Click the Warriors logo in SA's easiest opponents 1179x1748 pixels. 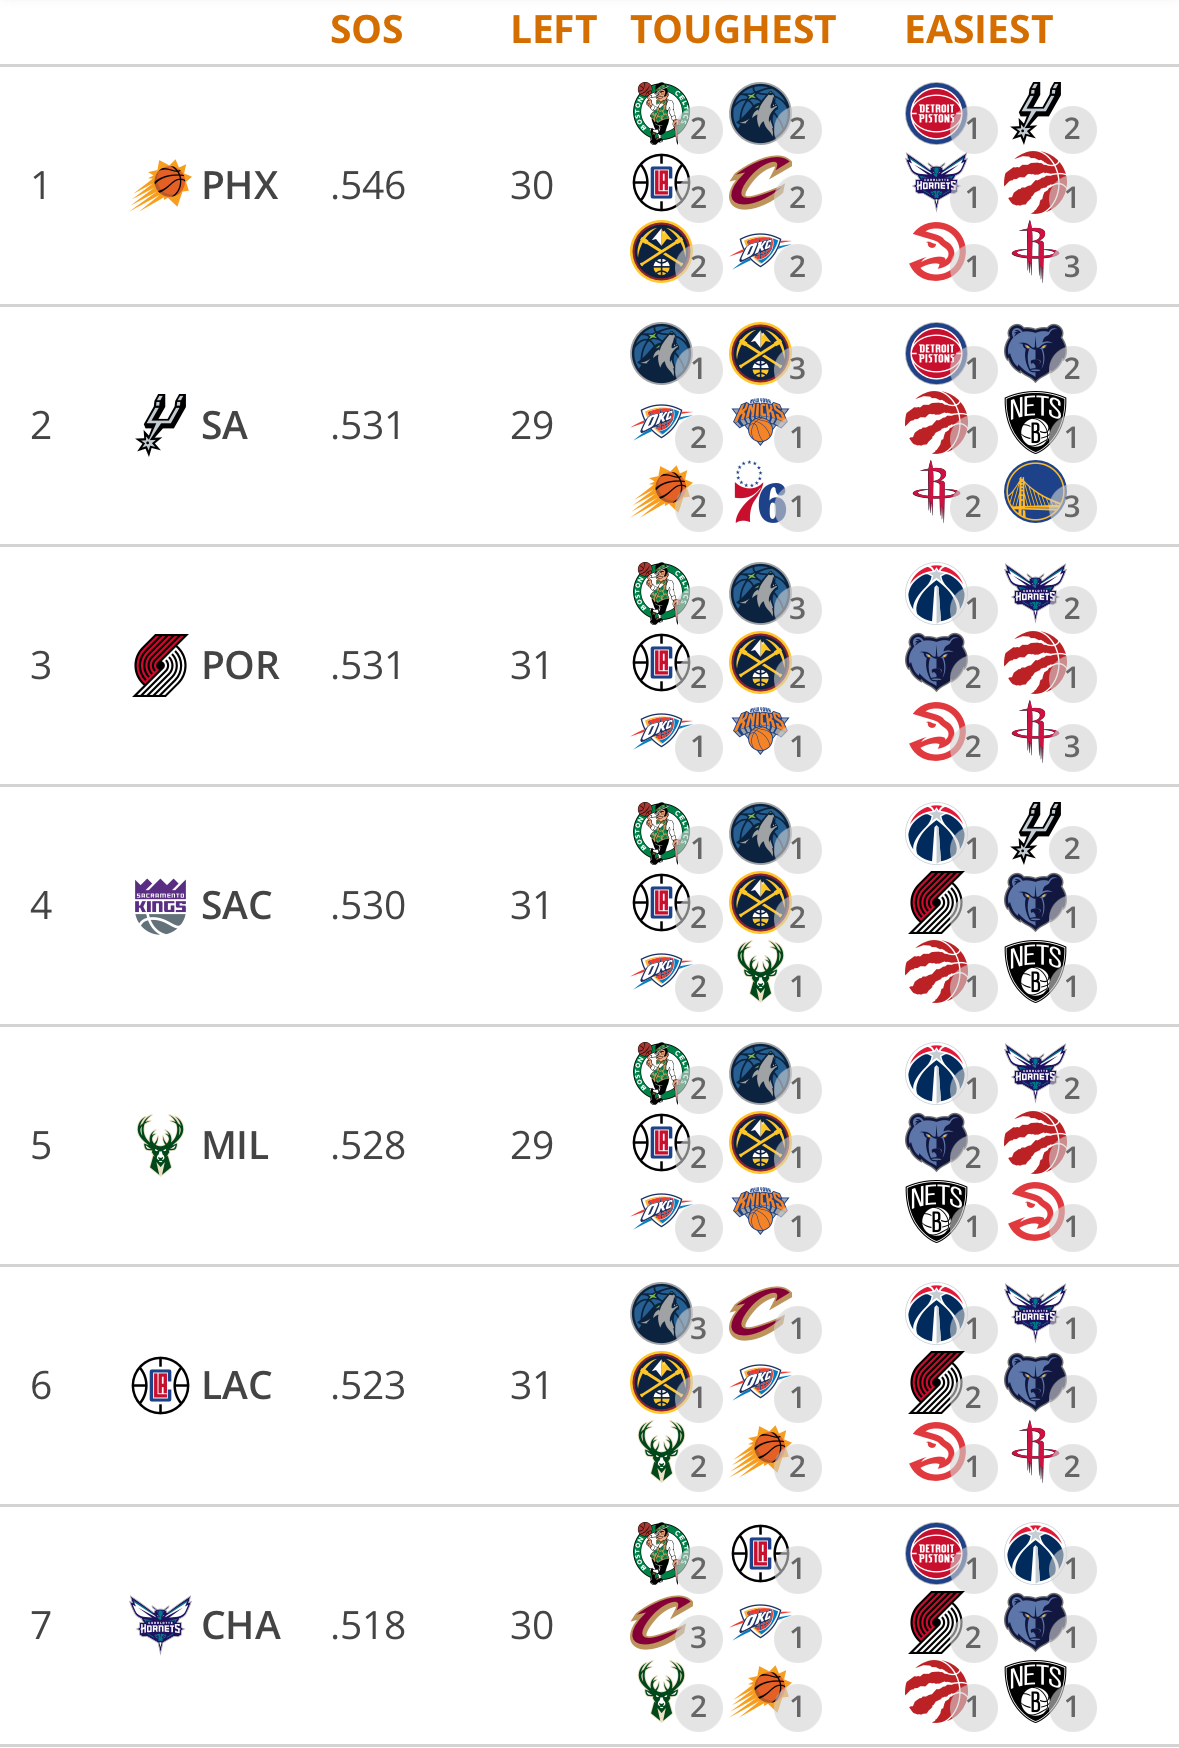tap(1035, 492)
